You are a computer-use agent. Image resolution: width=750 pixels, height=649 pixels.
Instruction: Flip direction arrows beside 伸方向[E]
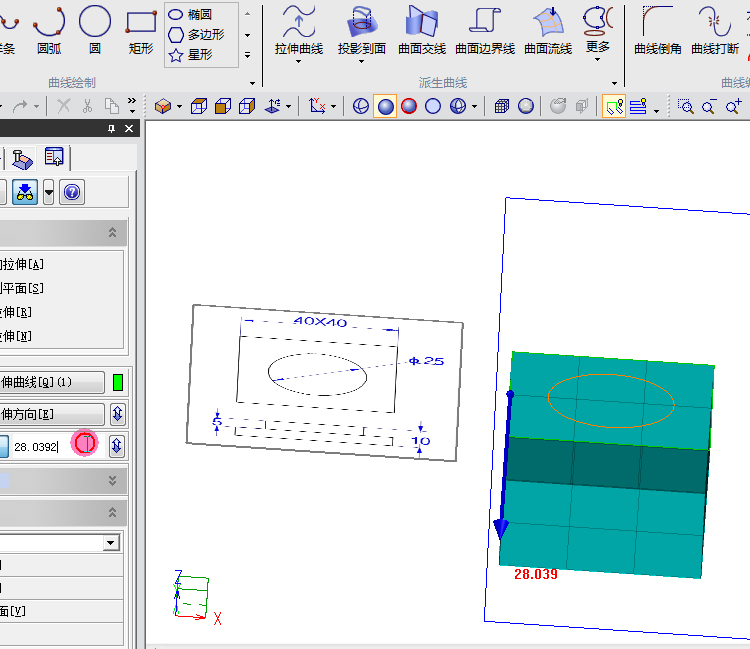click(117, 414)
